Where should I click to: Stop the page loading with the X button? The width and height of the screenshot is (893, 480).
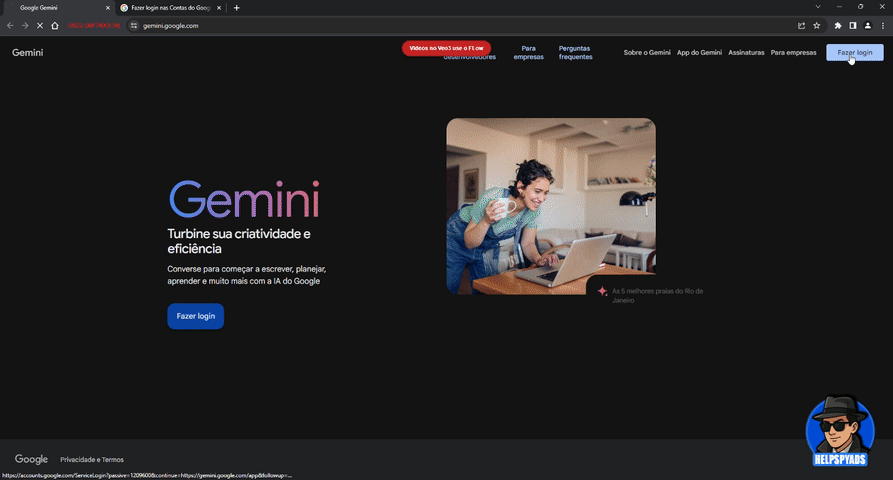[39, 25]
